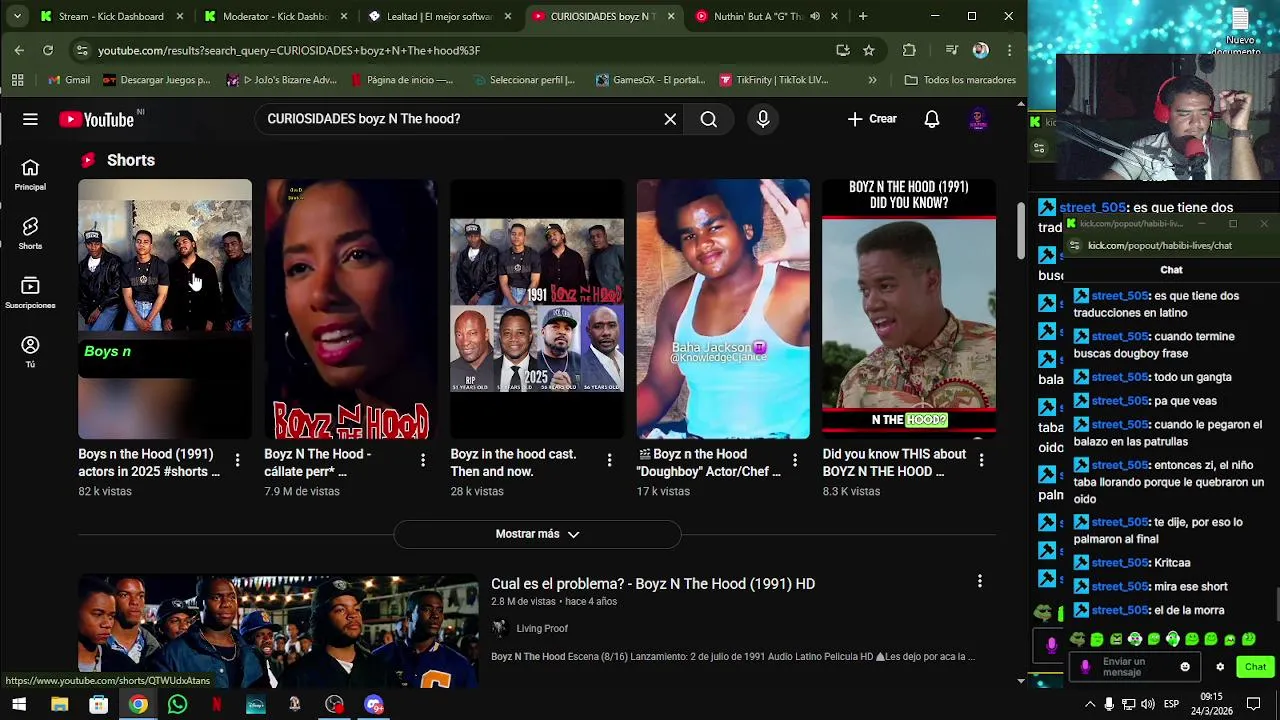
Task: Go back in browser history
Action: [19, 50]
